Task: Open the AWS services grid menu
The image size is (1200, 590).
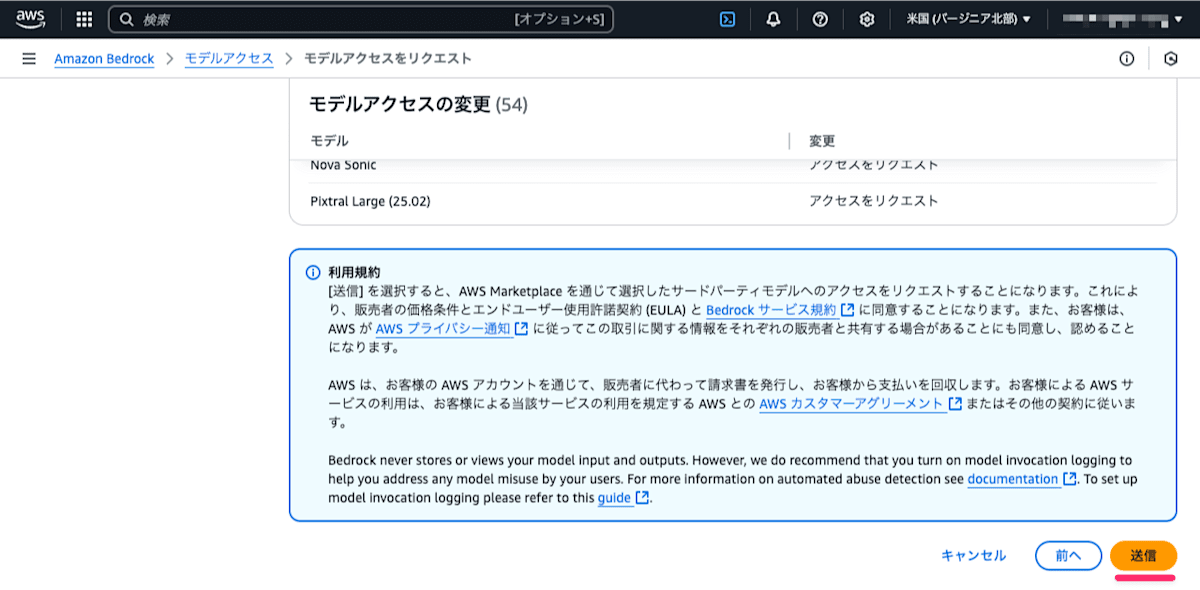Action: 85,19
